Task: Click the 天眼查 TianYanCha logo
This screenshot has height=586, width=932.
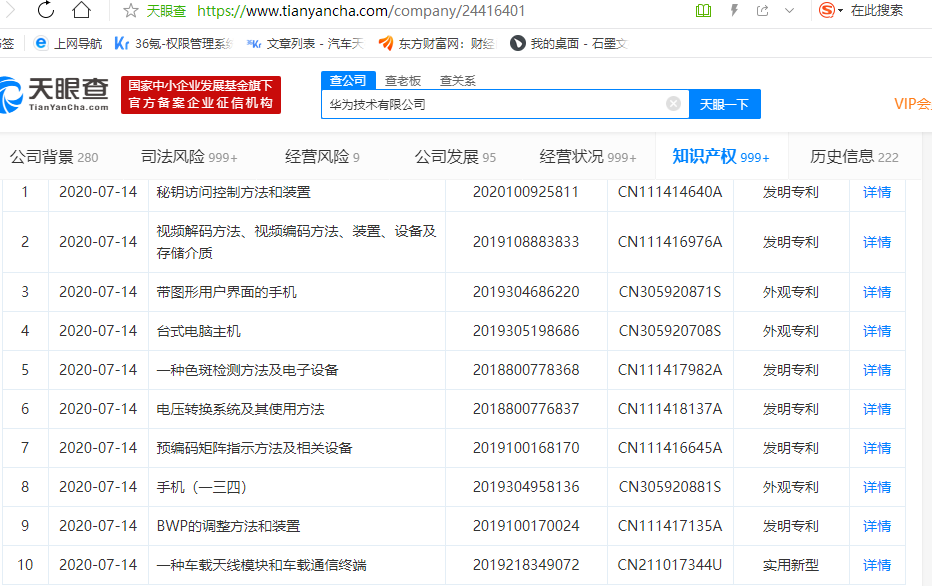Action: [55, 94]
